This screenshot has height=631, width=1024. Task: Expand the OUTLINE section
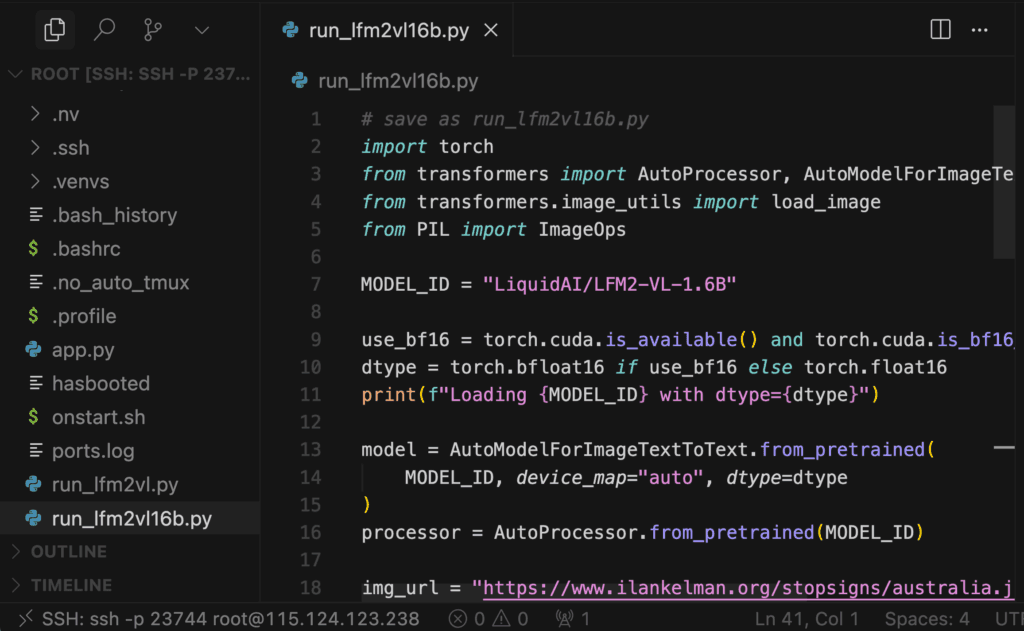[x=70, y=552]
